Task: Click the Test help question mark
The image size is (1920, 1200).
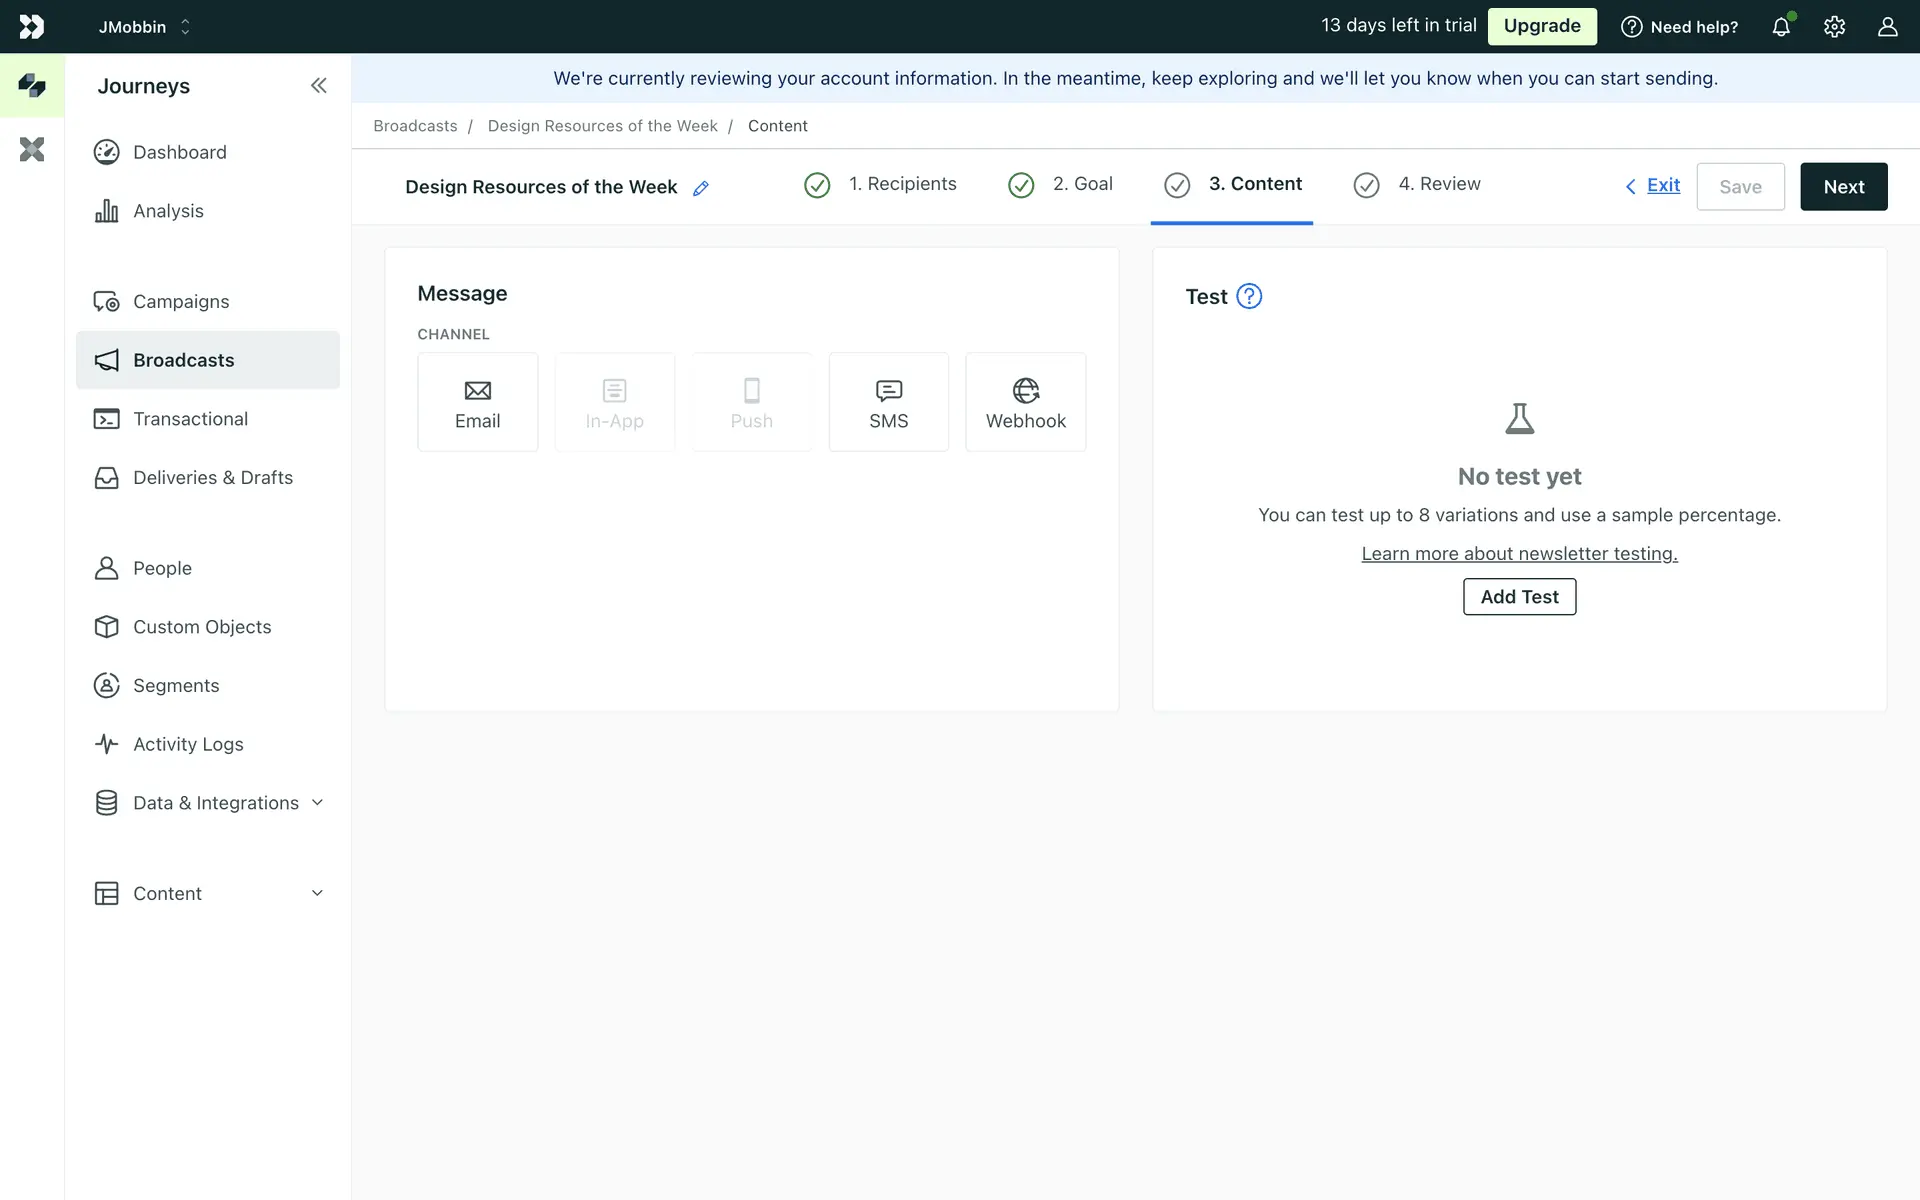Action: point(1249,296)
